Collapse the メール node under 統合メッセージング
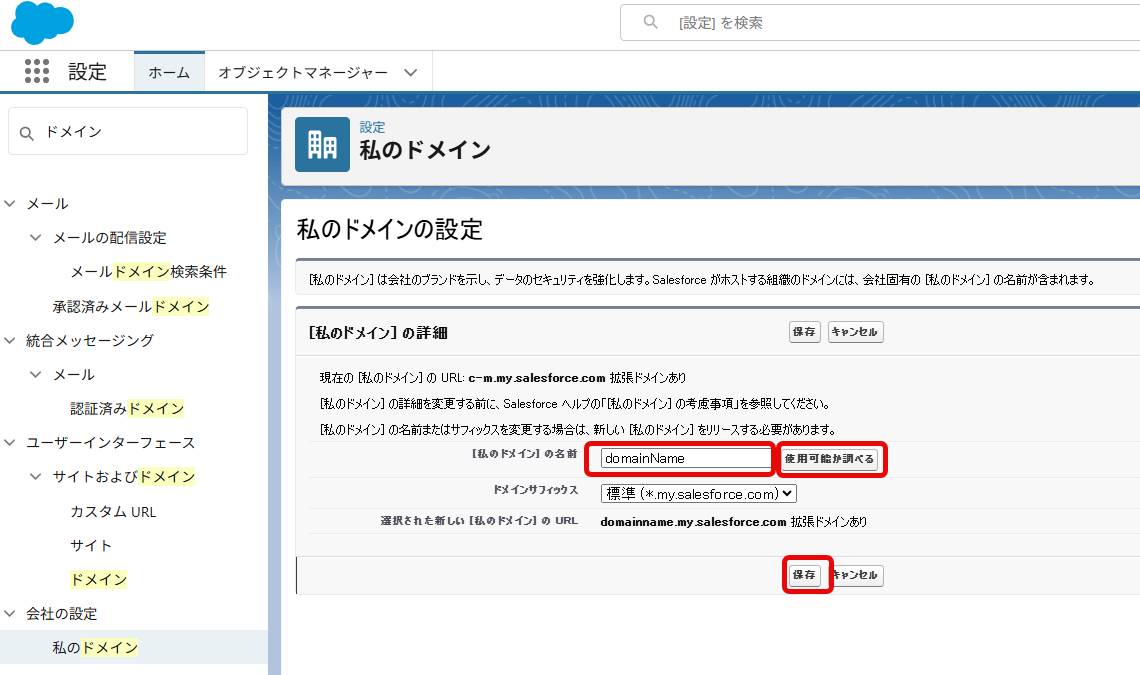1140x675 pixels. pos(36,374)
